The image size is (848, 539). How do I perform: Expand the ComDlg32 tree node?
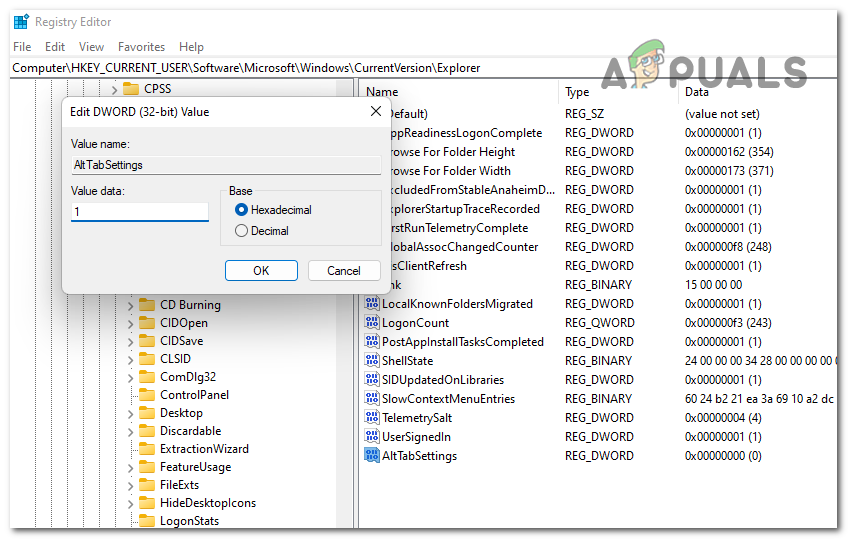pyautogui.click(x=130, y=378)
